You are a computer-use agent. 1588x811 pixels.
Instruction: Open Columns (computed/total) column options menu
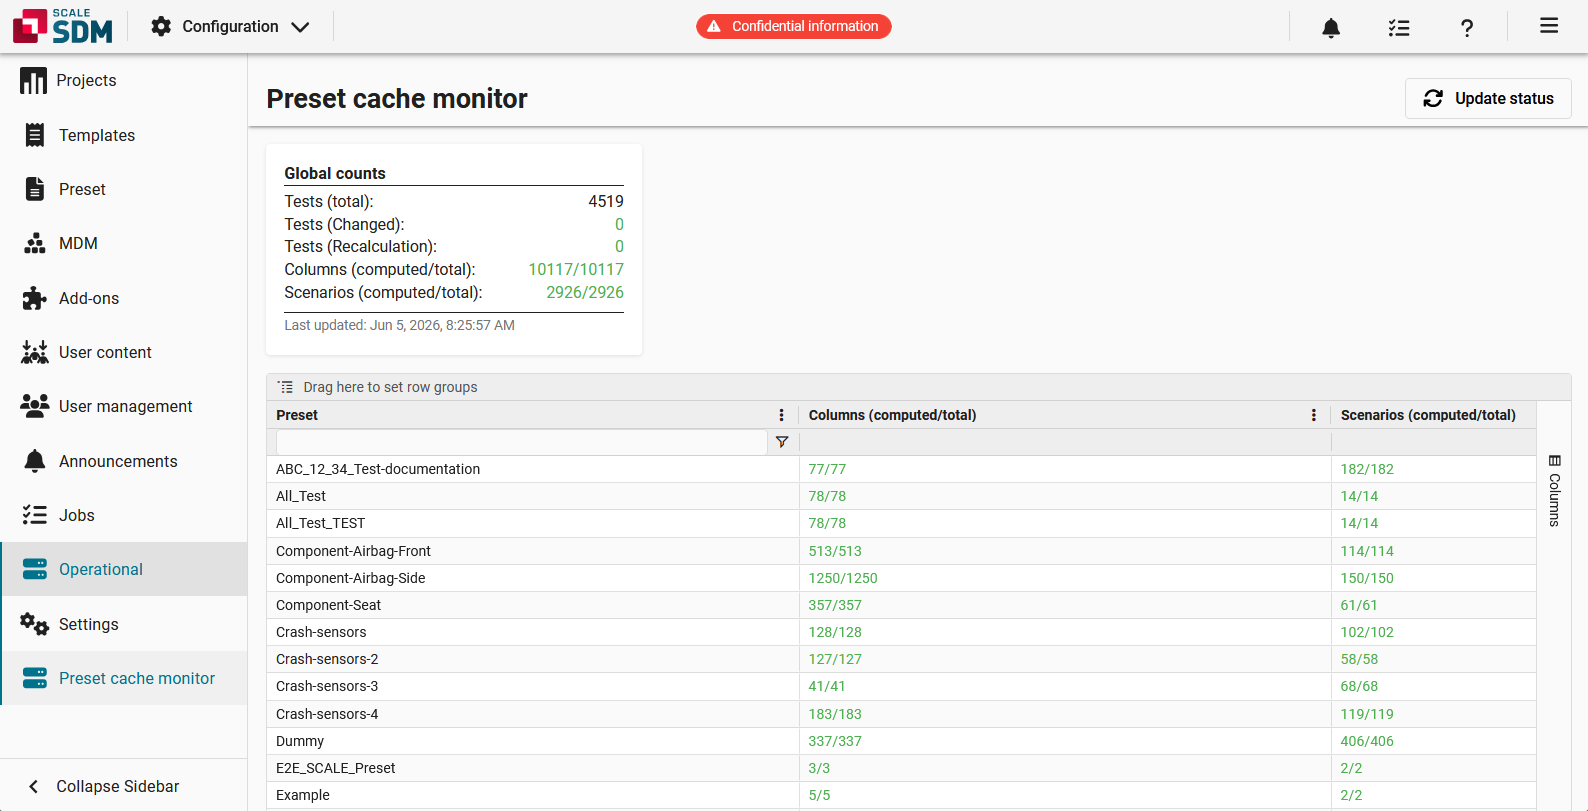coord(1314,415)
